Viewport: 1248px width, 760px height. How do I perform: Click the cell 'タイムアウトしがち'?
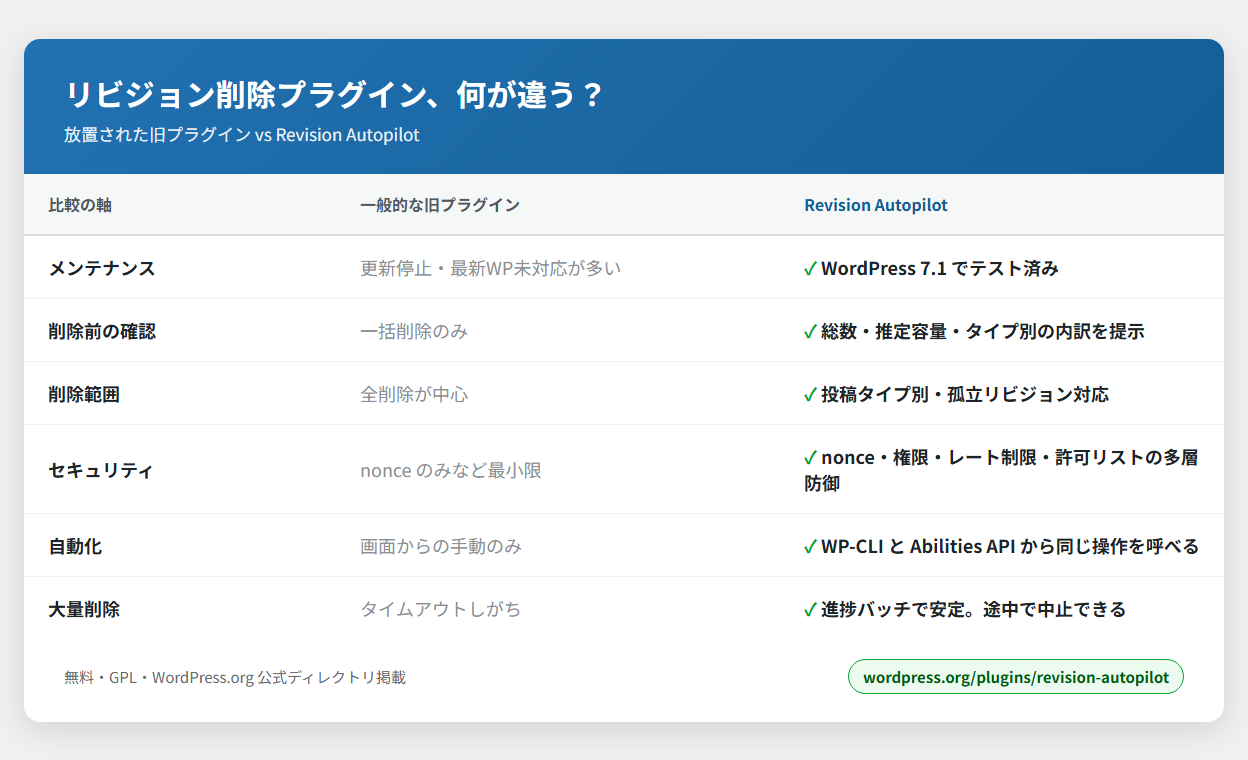441,609
